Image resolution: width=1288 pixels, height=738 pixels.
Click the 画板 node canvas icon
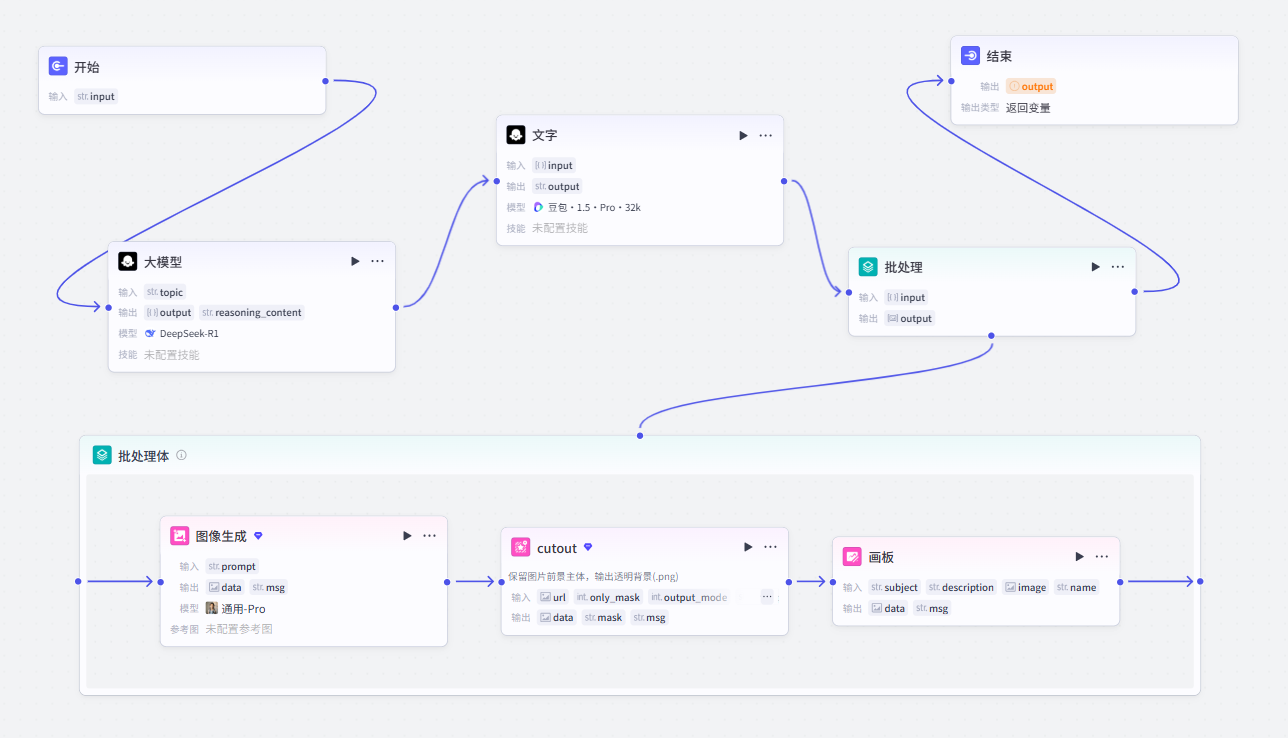(x=852, y=557)
